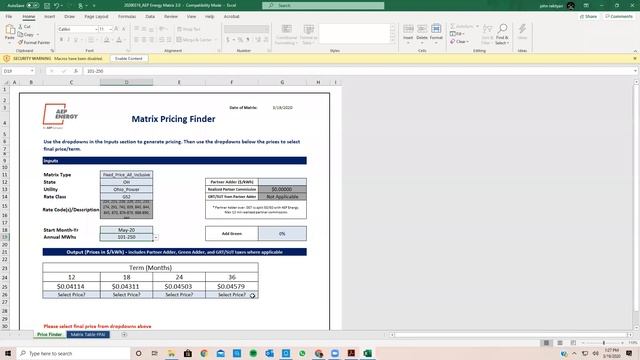This screenshot has width=640, height=360.
Task: Click Select Price under 36-month term
Action: [232, 295]
